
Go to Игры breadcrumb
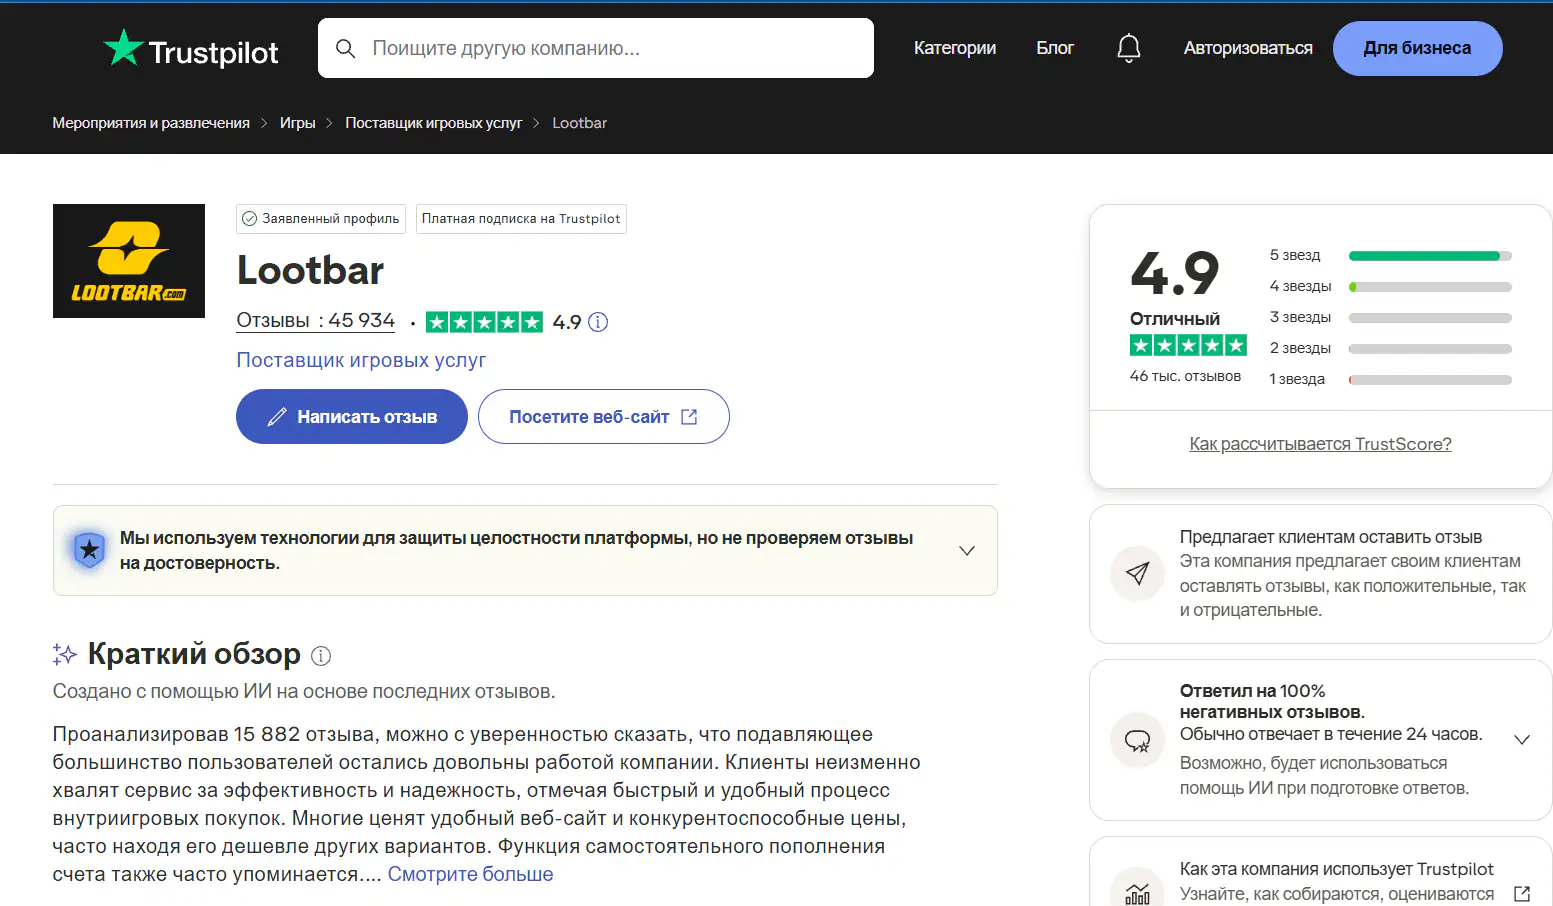click(297, 123)
